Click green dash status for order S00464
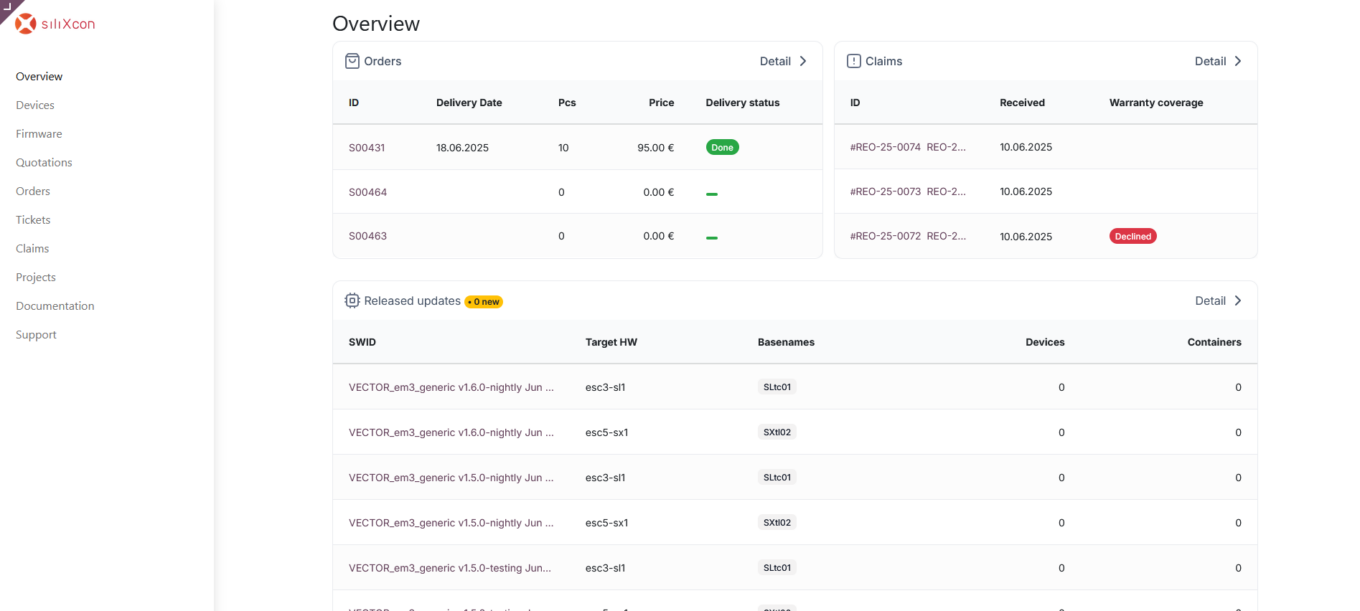 712,193
